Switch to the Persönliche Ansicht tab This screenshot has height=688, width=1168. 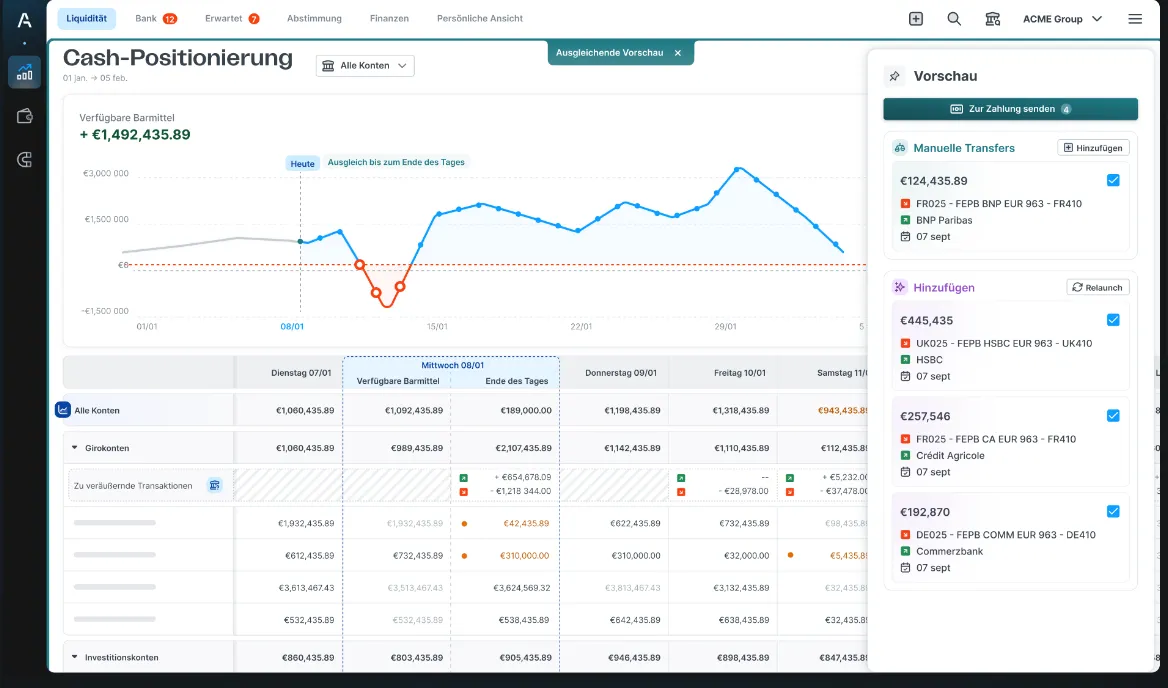click(x=480, y=18)
